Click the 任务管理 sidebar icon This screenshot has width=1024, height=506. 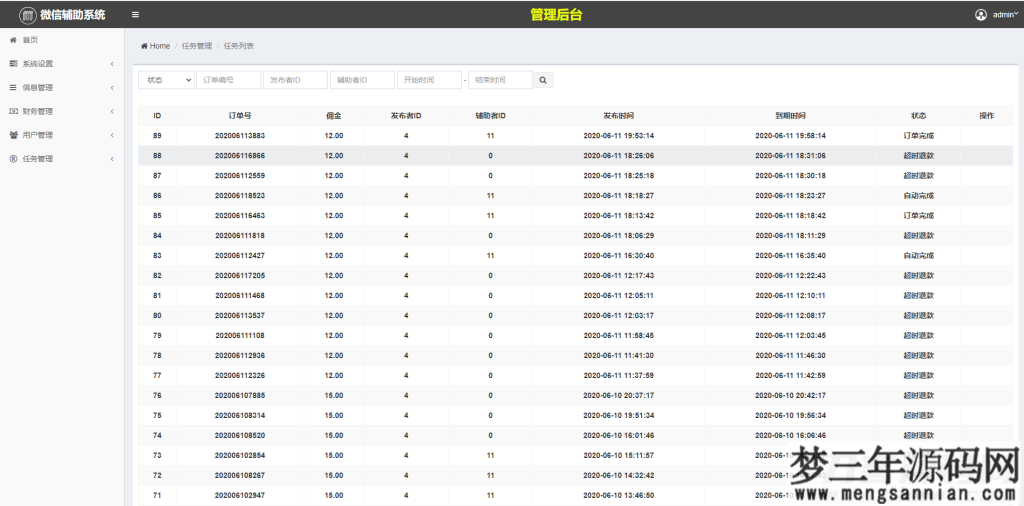pos(13,159)
